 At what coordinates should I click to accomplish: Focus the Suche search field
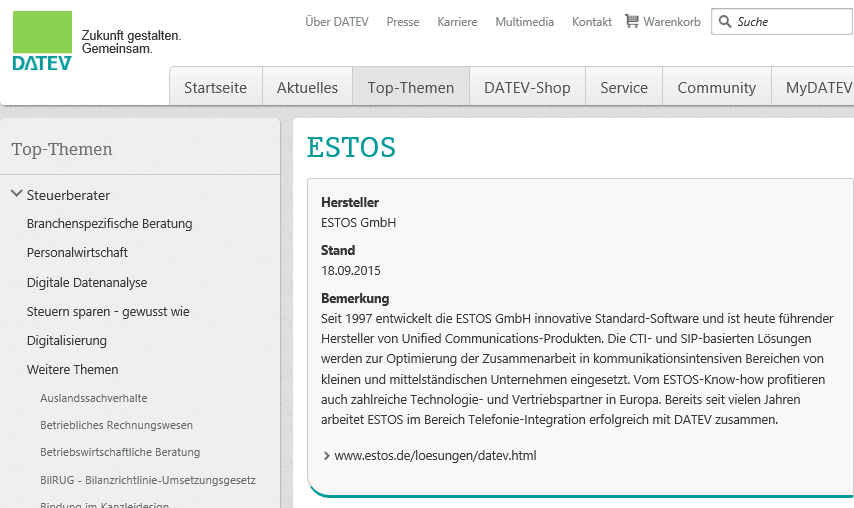(x=782, y=22)
